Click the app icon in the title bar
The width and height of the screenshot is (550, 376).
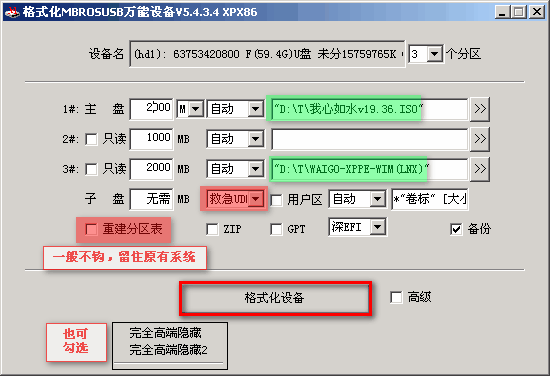[12, 12]
